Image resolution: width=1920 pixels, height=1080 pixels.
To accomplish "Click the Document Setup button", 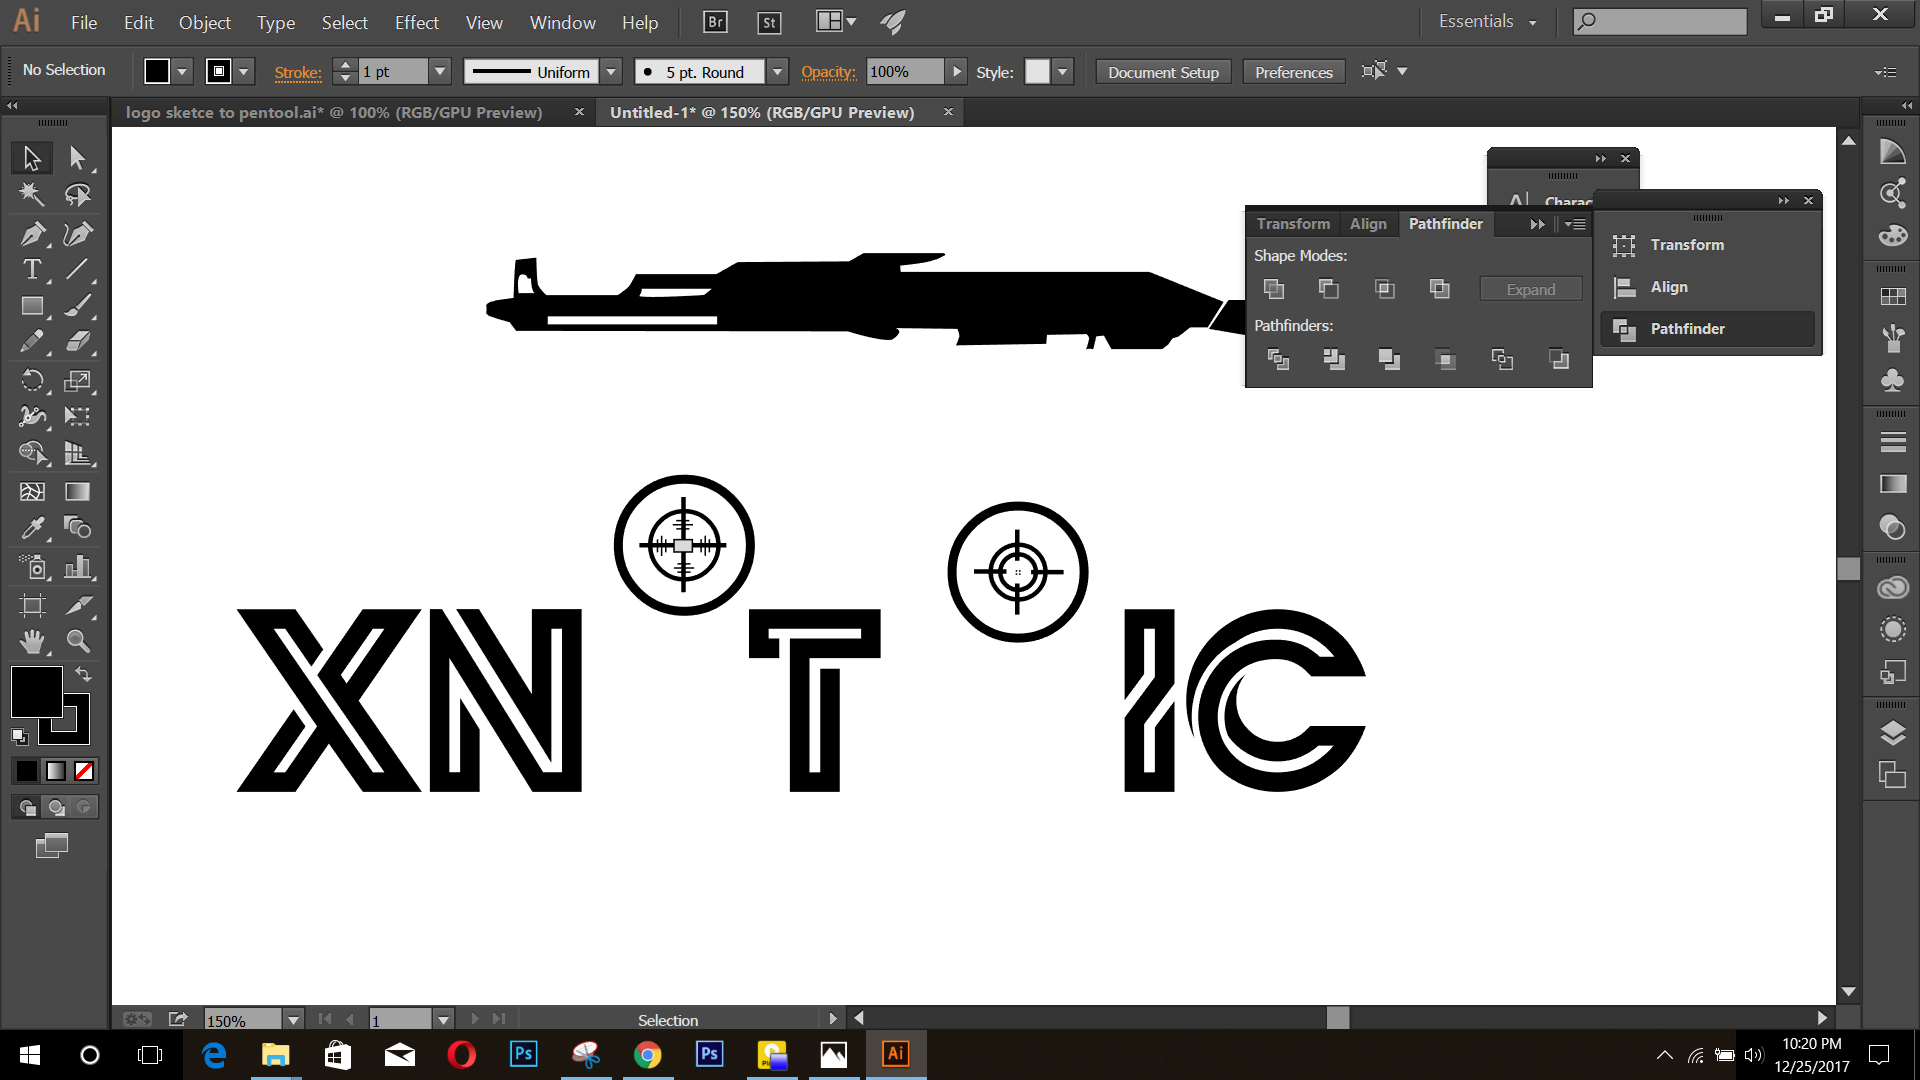I will point(1163,72).
